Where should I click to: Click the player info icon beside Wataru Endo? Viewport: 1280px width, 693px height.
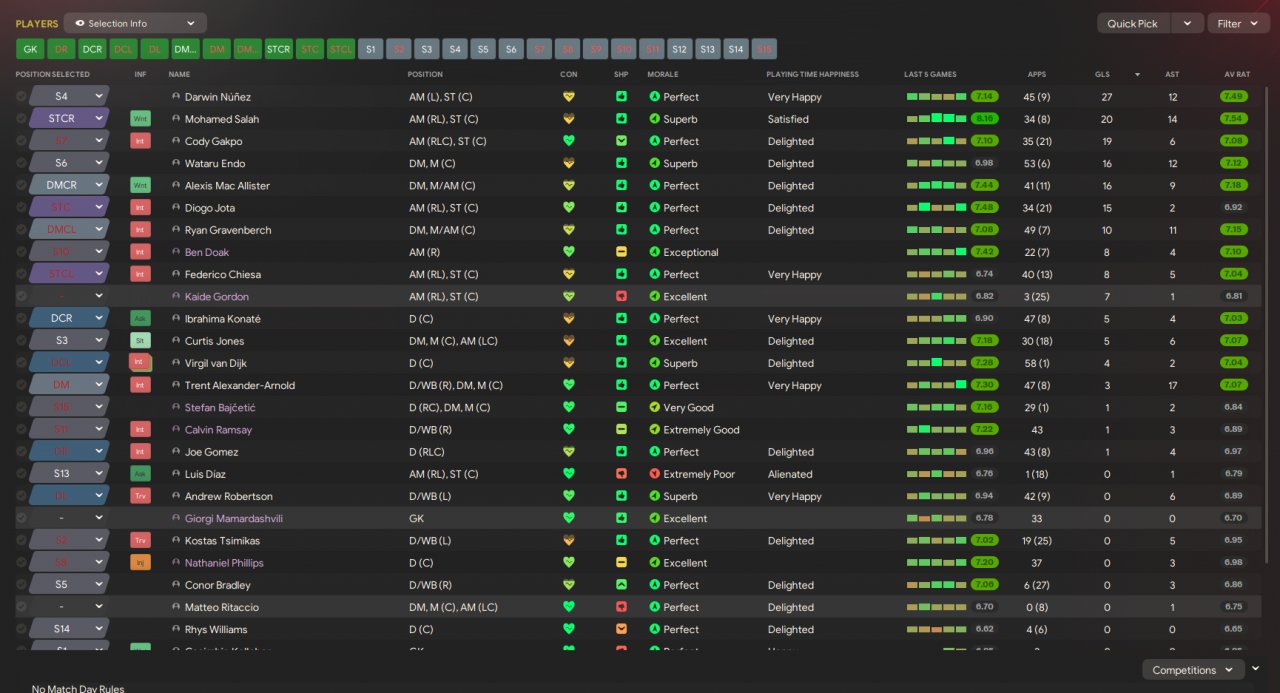[x=176, y=163]
